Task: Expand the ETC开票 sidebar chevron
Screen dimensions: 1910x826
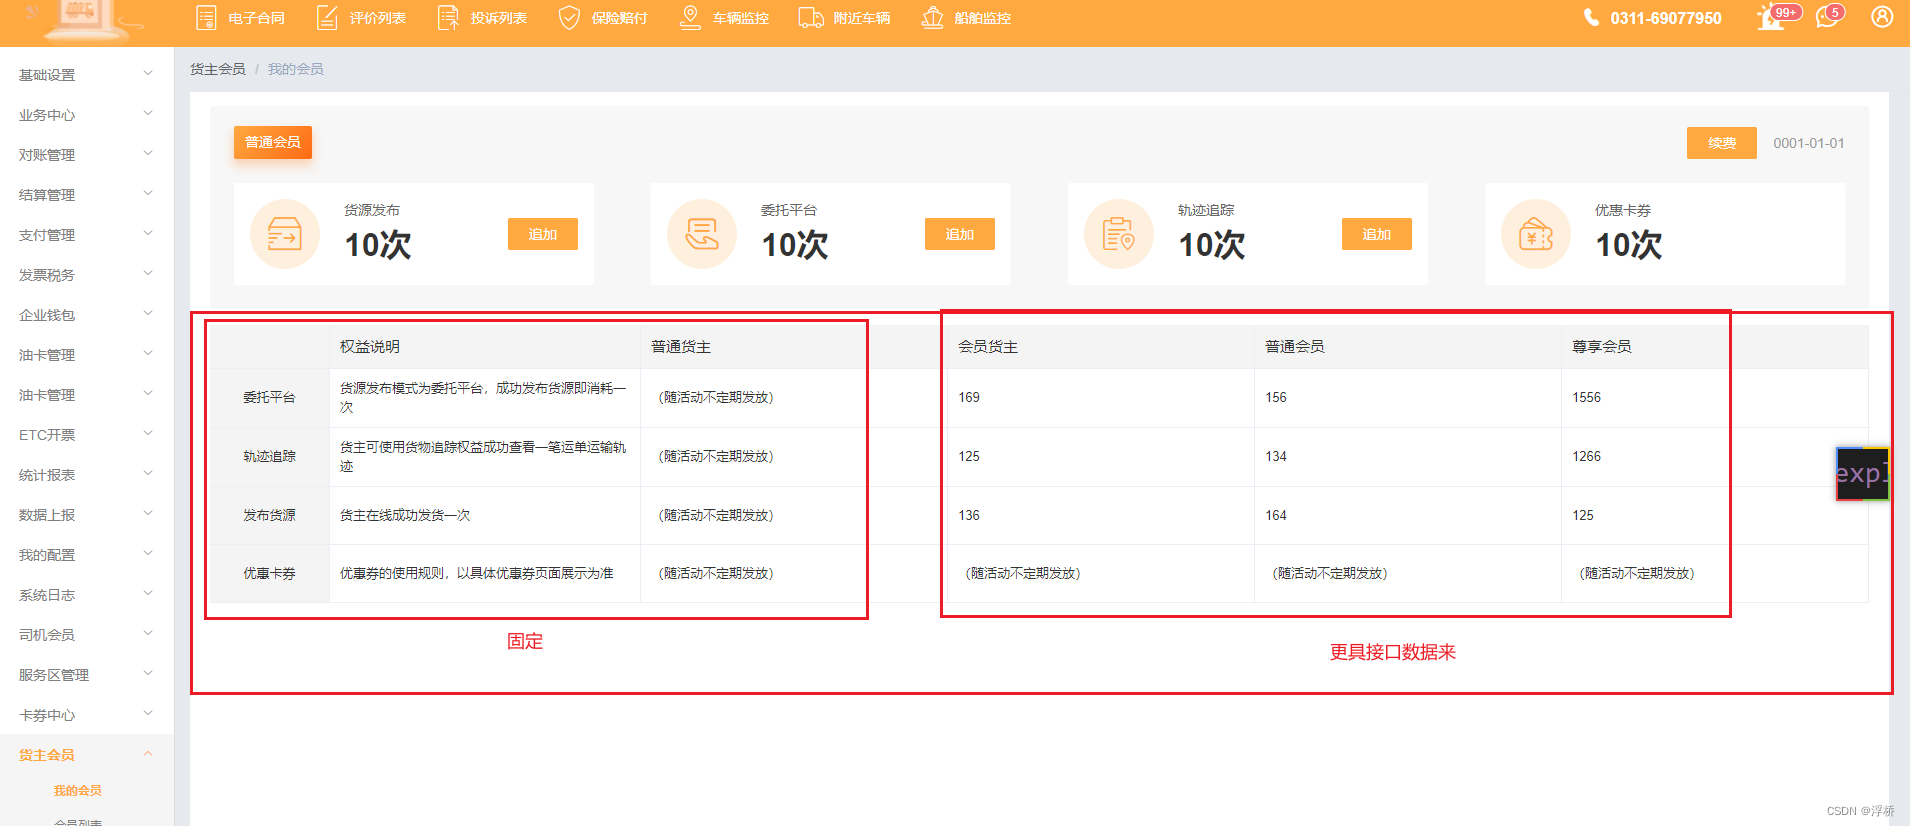Action: pos(148,434)
